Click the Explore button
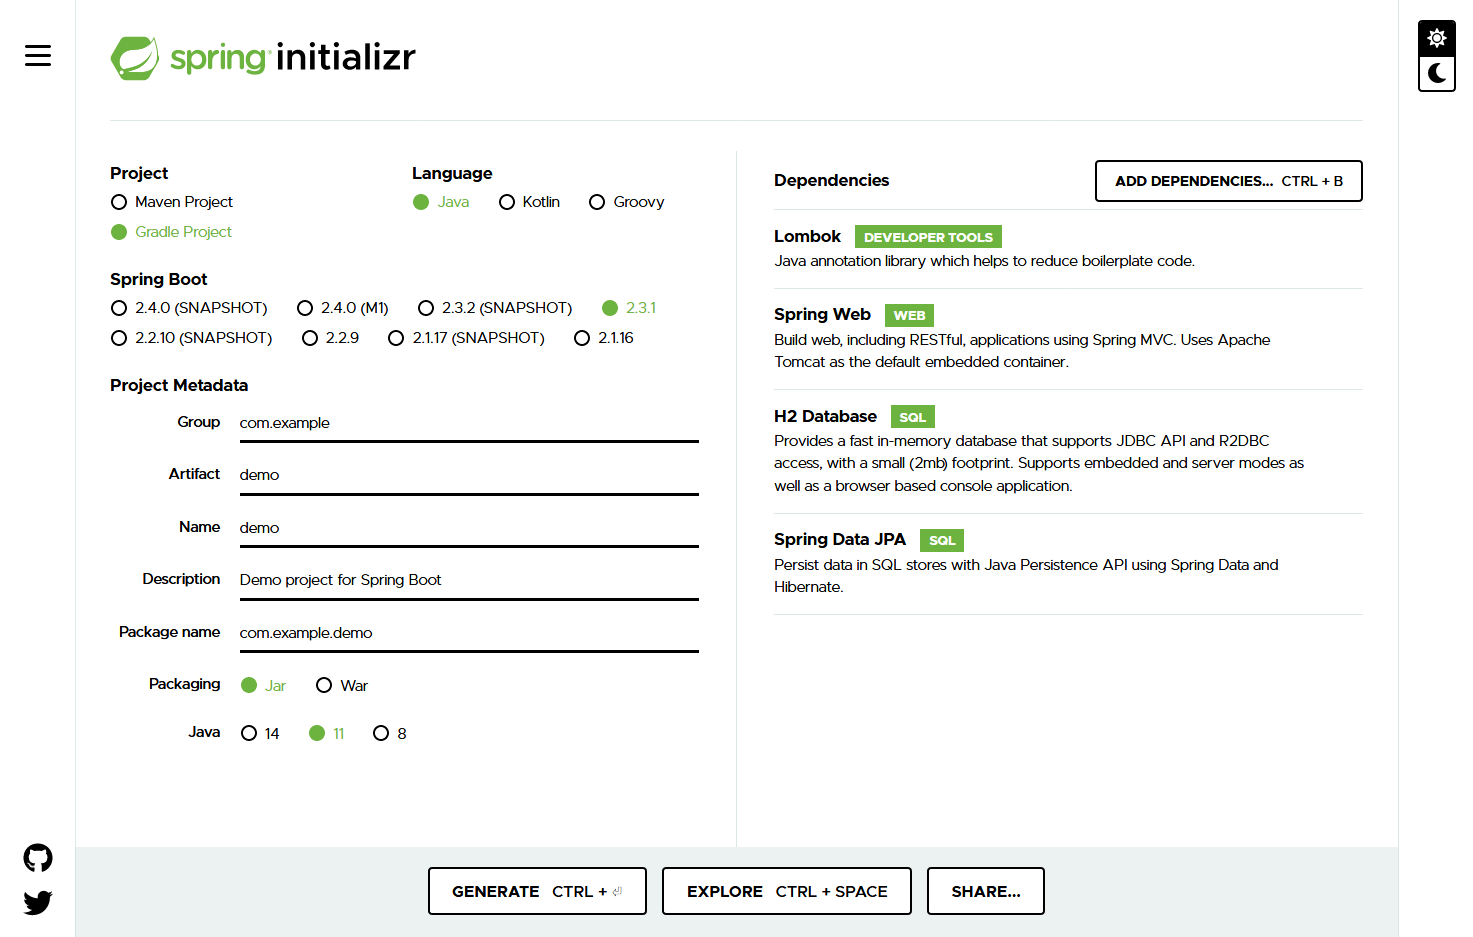1473x937 pixels. click(x=787, y=891)
